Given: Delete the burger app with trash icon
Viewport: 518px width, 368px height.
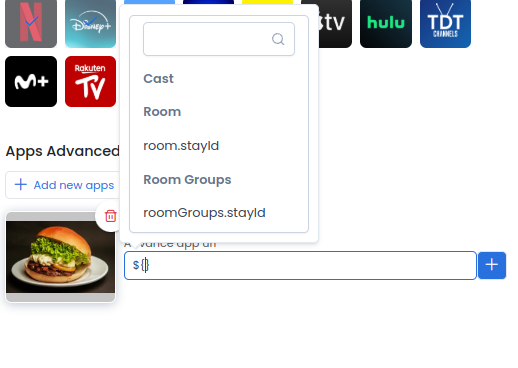Looking at the screenshot, I should (111, 216).
